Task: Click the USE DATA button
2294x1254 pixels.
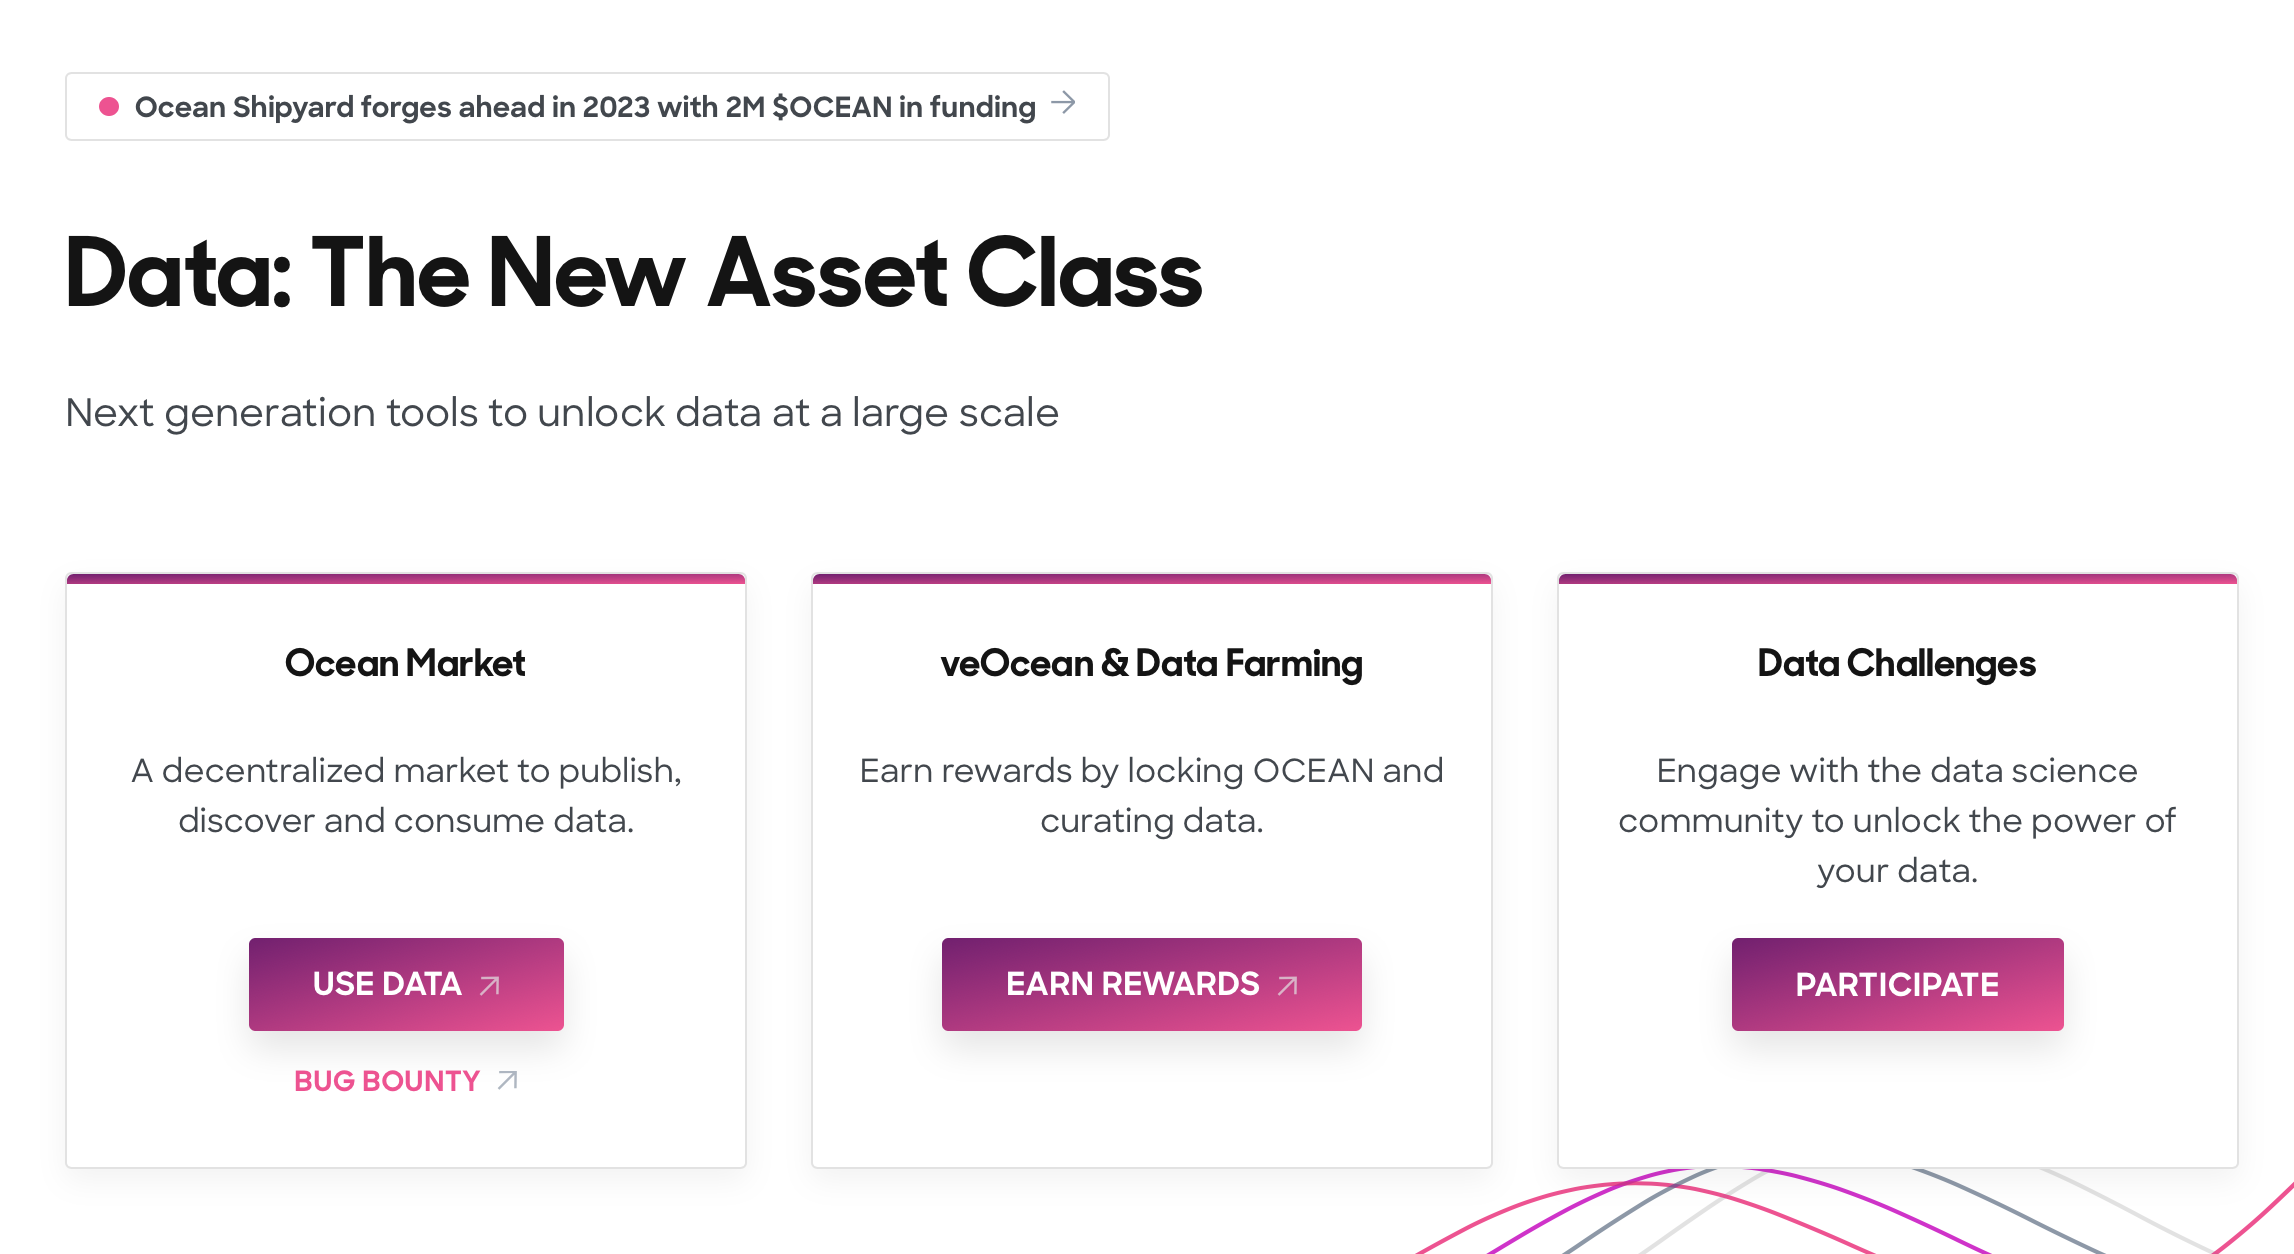Action: (406, 984)
